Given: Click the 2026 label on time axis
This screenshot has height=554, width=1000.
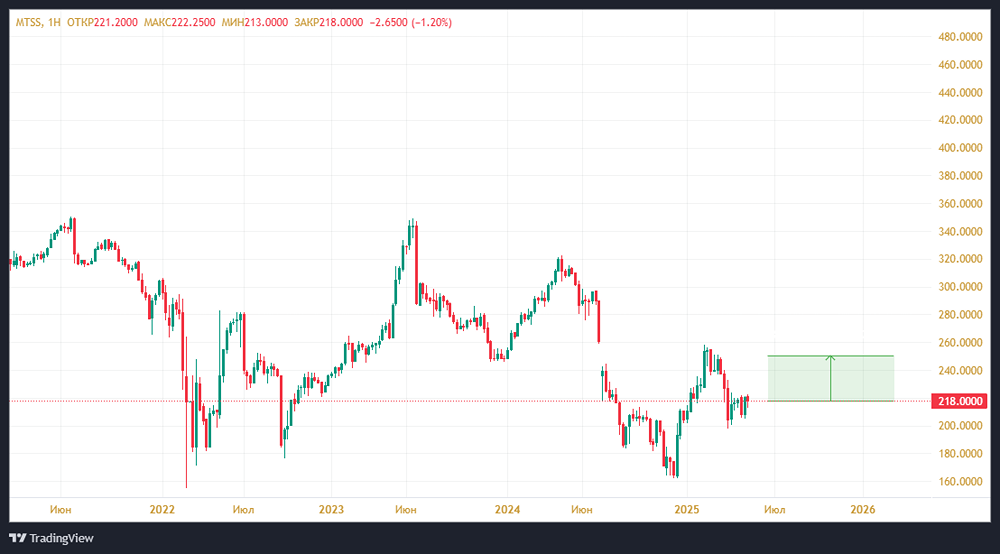Looking at the screenshot, I should [862, 509].
